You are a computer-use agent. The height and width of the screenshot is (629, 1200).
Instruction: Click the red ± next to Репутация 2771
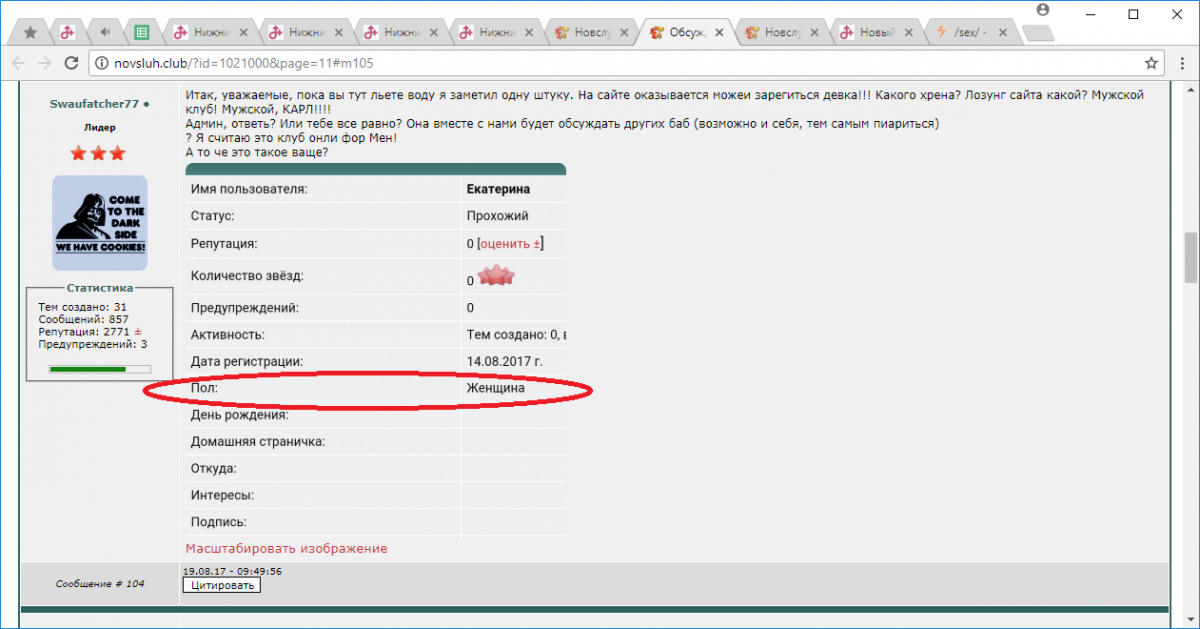tap(138, 331)
